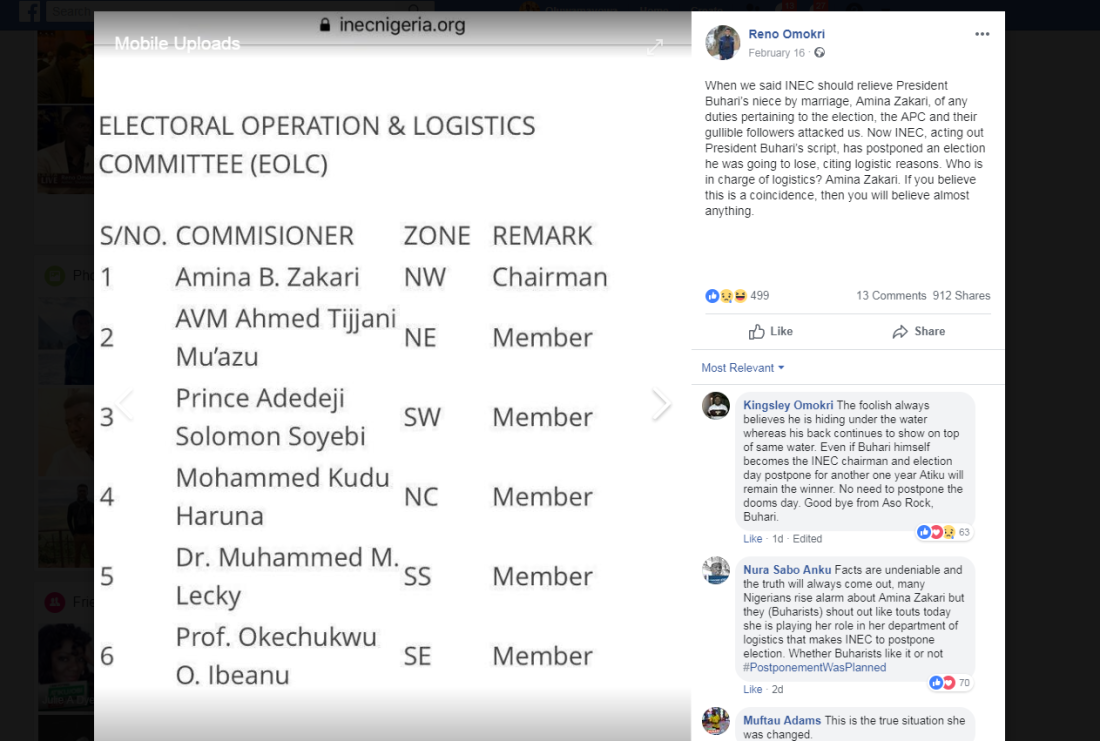Viewport: 1100px width, 741px height.
Task: Open Muftau Adams' profile link
Action: (782, 720)
